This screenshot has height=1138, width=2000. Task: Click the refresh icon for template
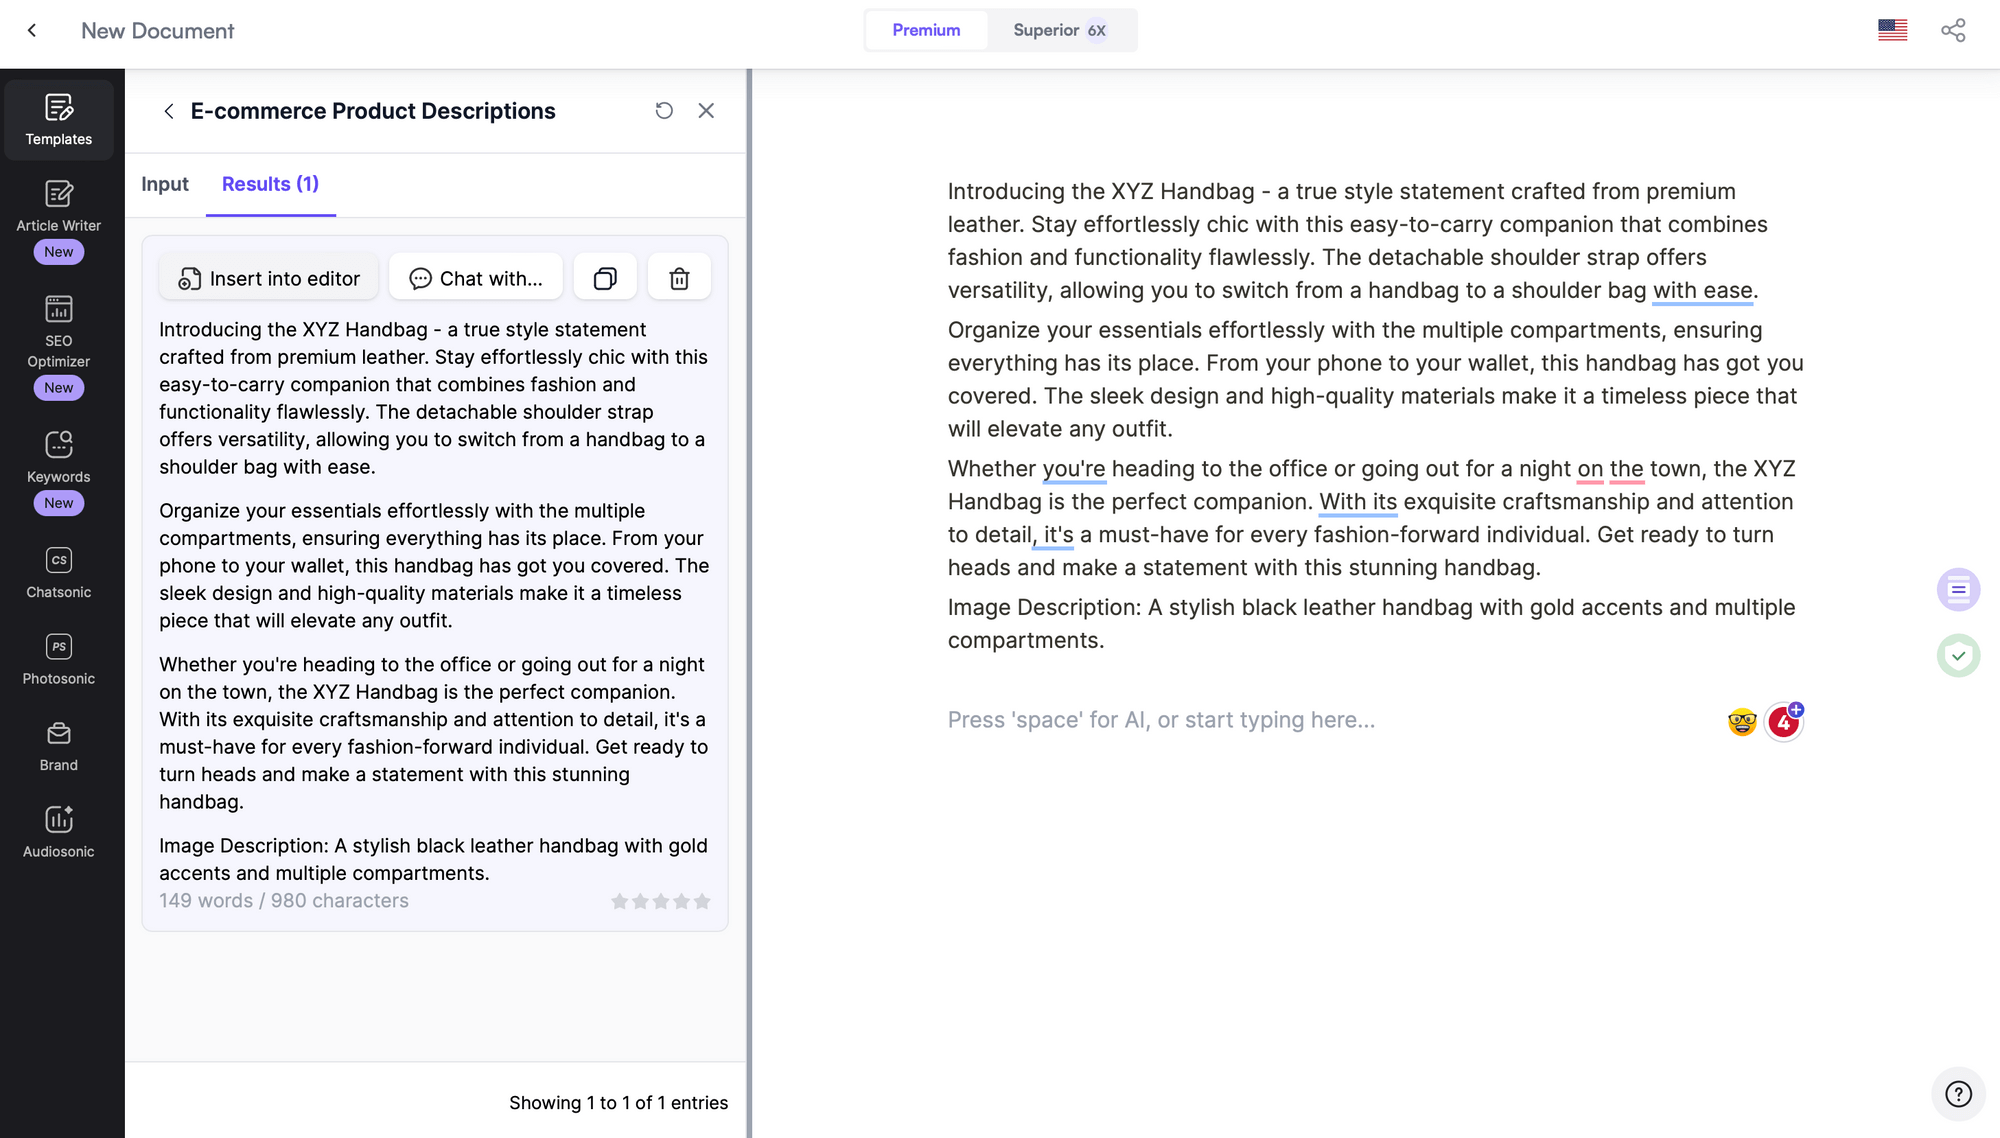pyautogui.click(x=663, y=110)
